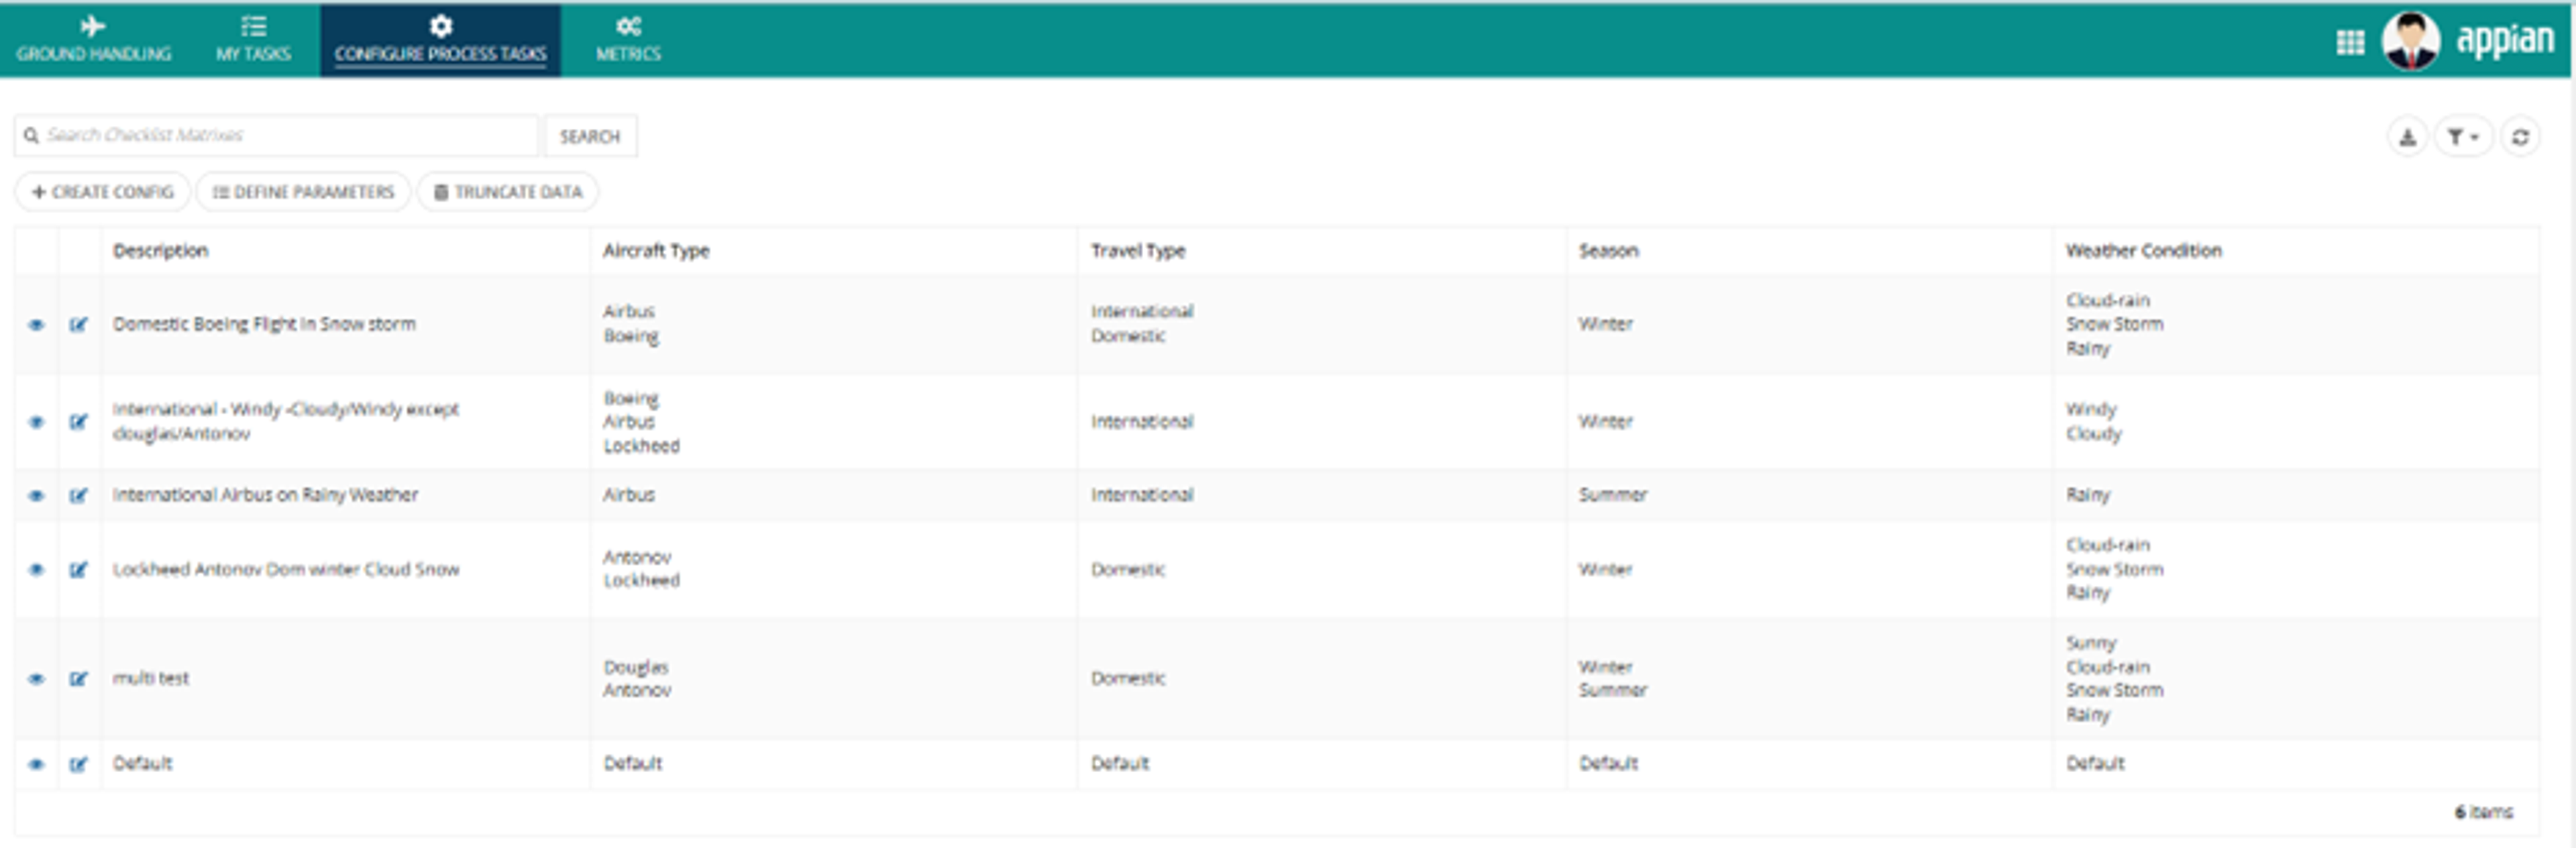
Task: Open the Ground Handling tab
Action: (93, 39)
